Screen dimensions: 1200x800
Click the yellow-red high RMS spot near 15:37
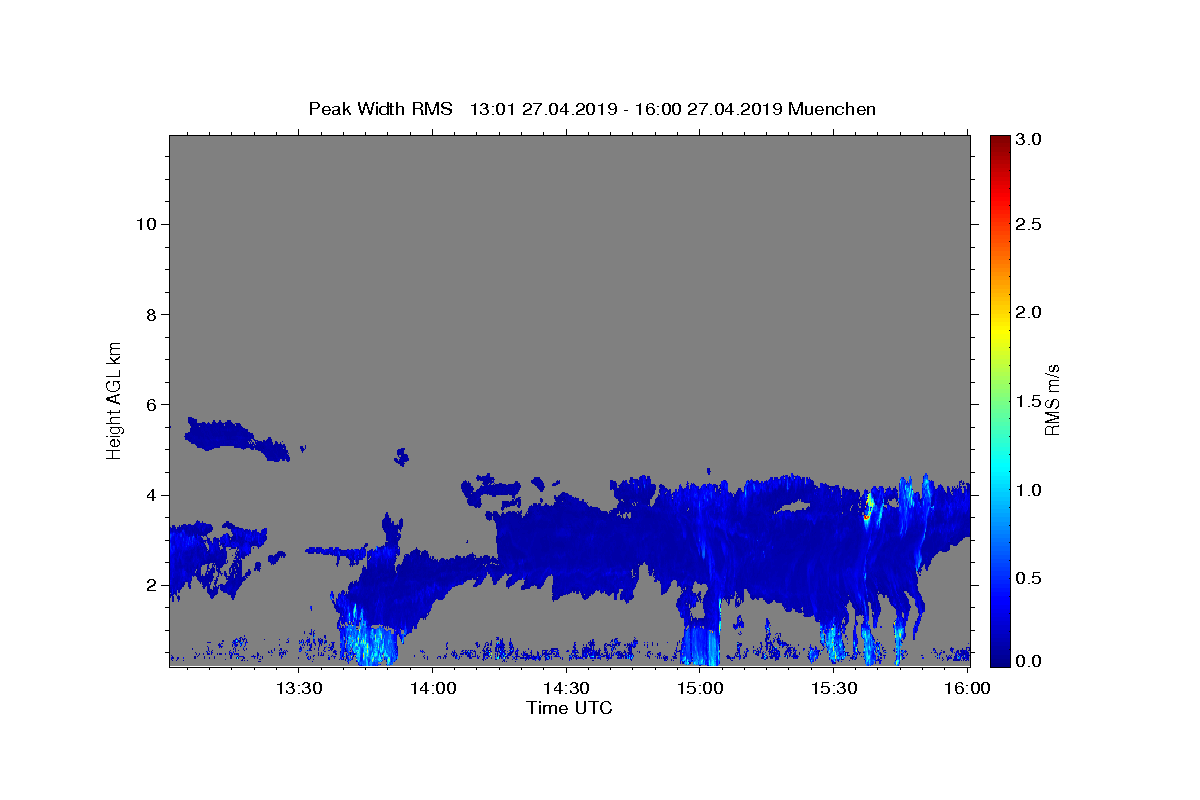pyautogui.click(x=870, y=504)
